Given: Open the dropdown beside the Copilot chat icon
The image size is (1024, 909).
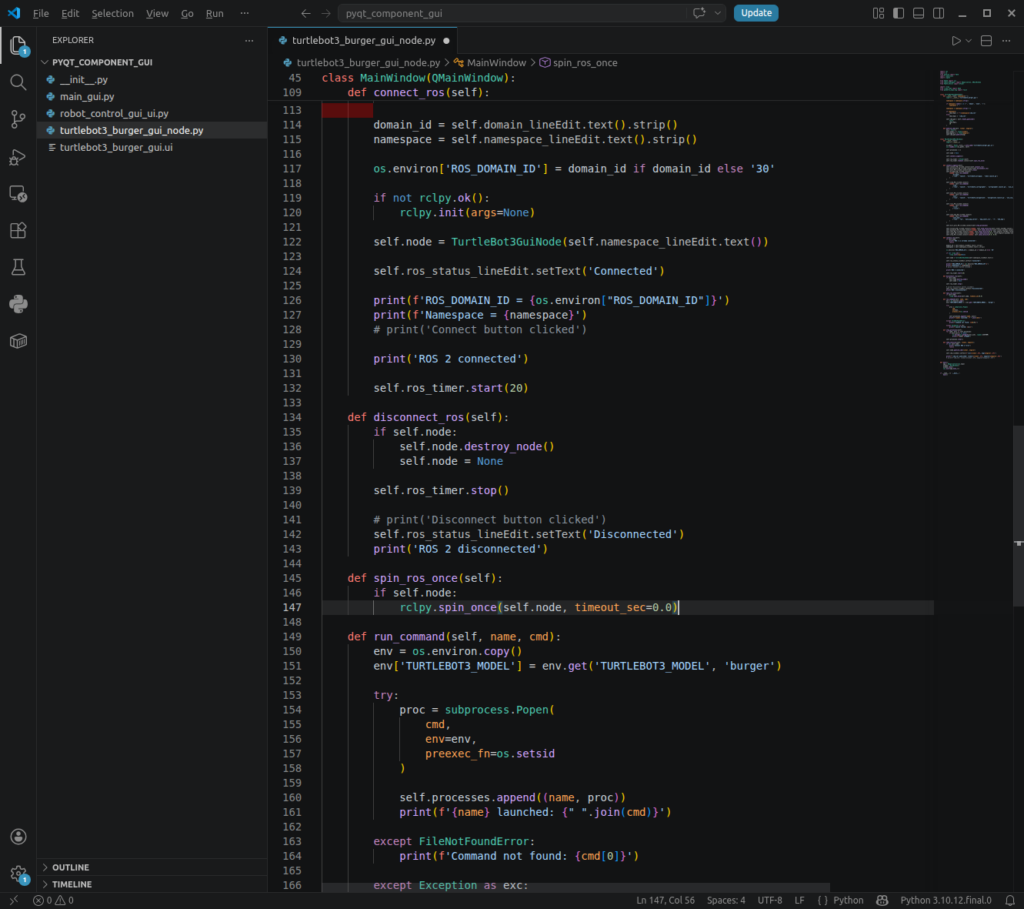Looking at the screenshot, I should pos(718,13).
